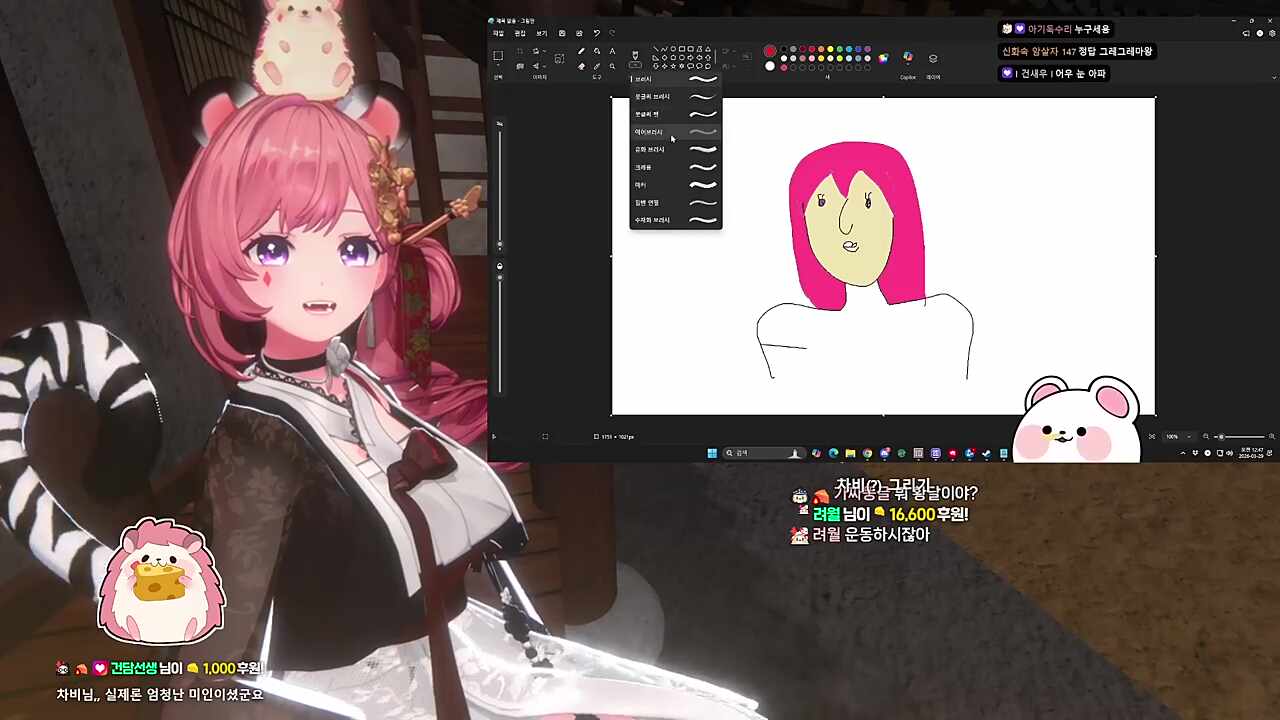
Task: Click the Redo arrow in Paint
Action: point(612,33)
